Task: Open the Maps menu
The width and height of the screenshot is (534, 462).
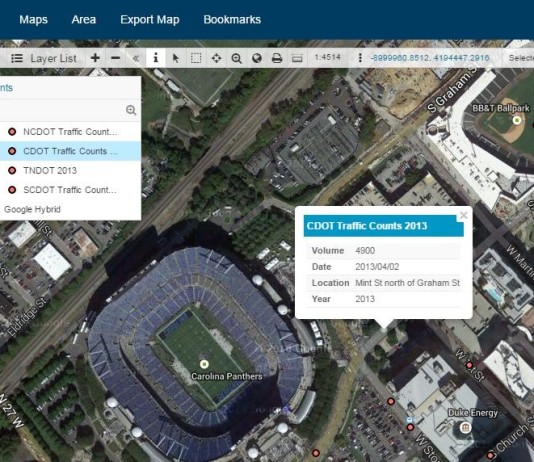Action: pyautogui.click(x=33, y=20)
